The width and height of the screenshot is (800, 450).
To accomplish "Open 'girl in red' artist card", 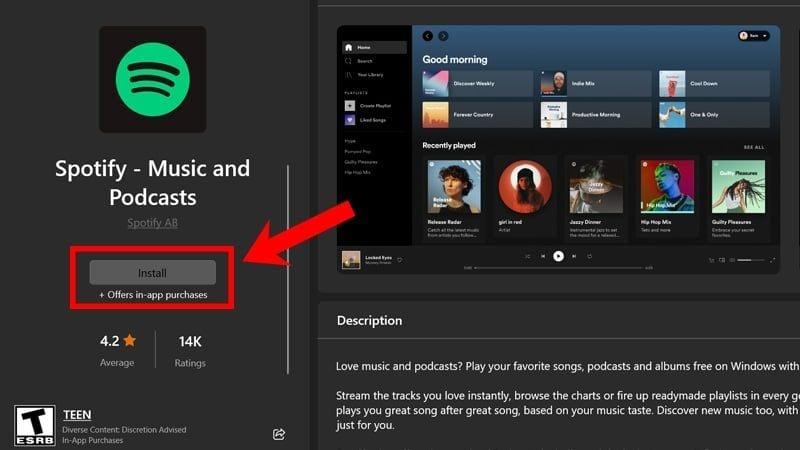I will point(524,197).
